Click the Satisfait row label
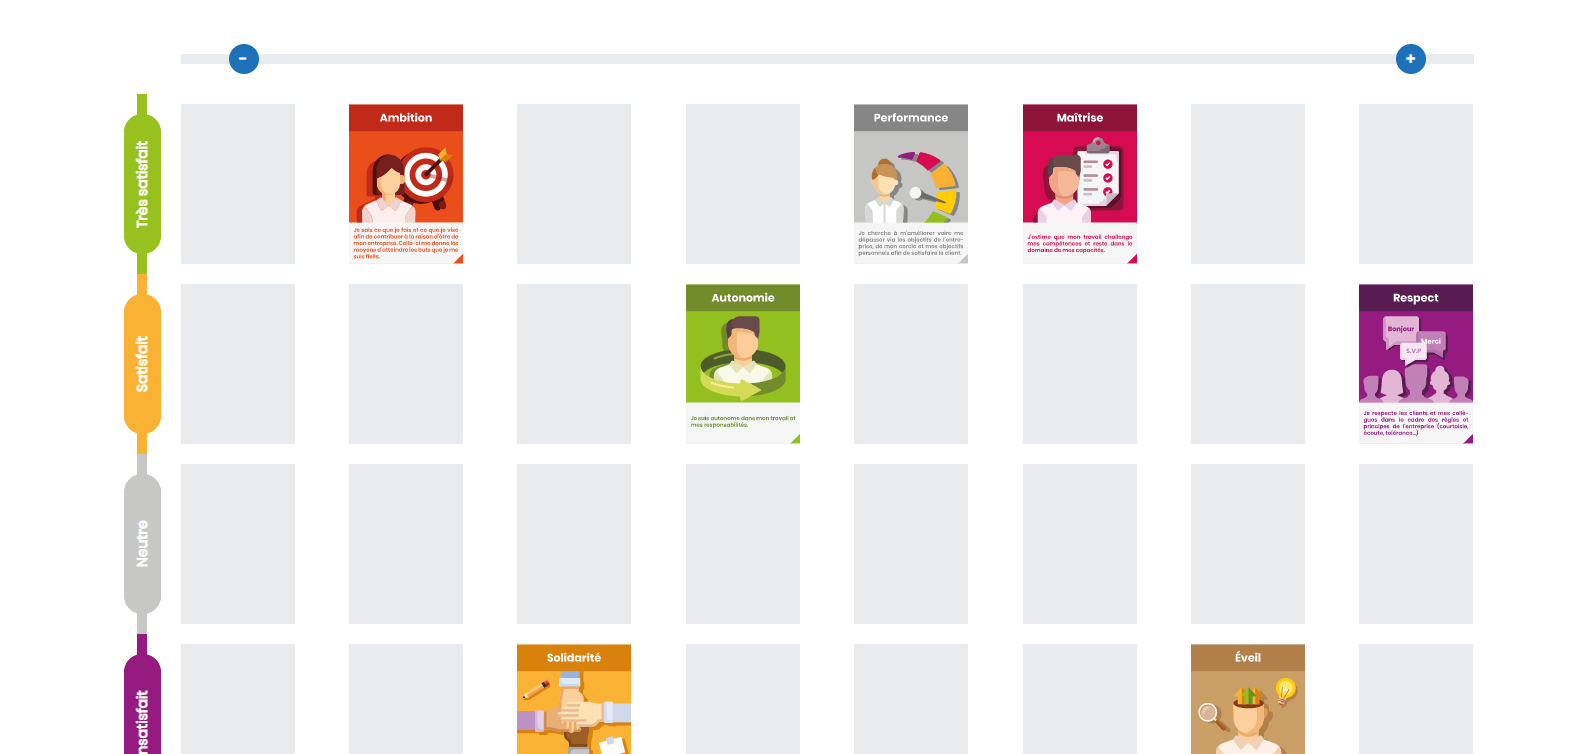Image resolution: width=1577 pixels, height=754 pixels. pos(142,364)
